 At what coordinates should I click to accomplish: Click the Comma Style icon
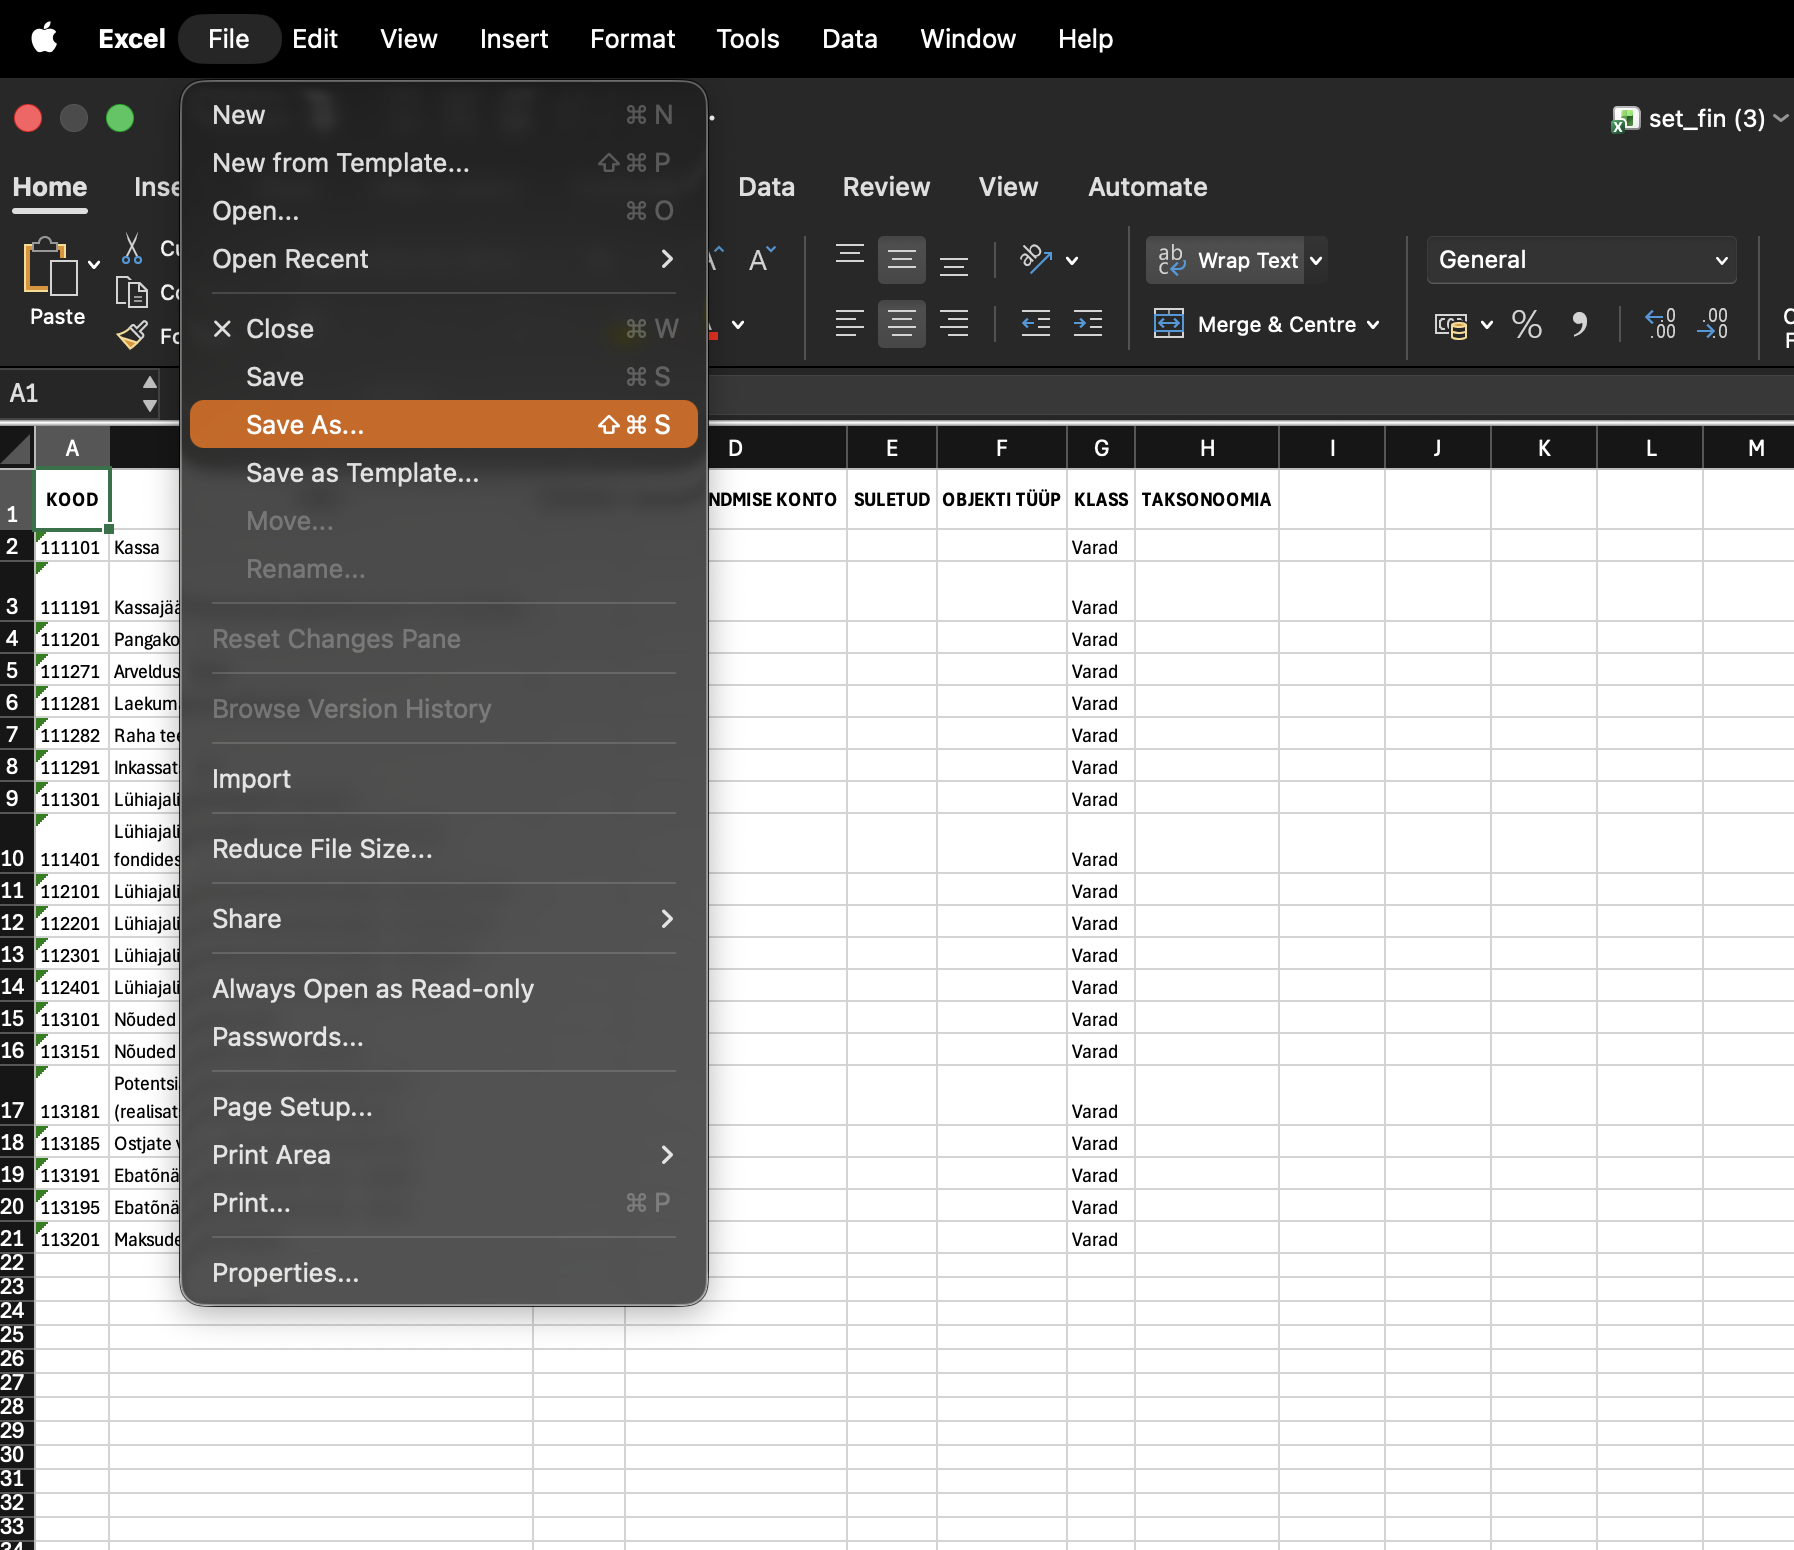coord(1579,324)
